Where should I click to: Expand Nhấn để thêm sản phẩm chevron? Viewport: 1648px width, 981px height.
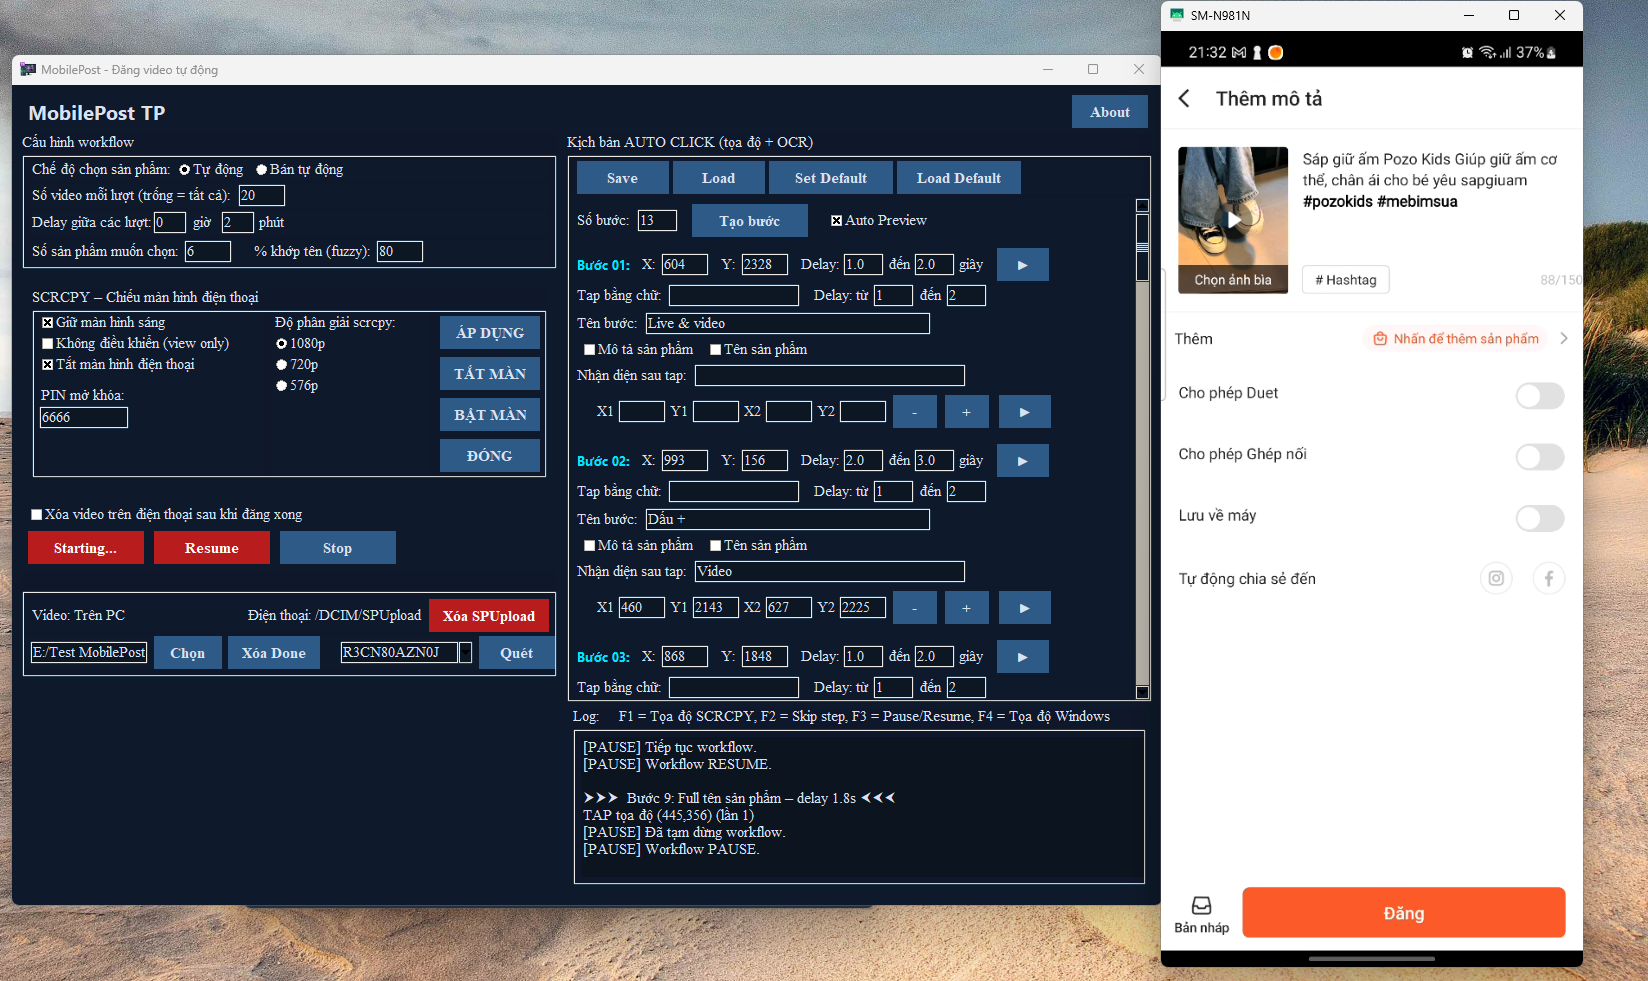[1563, 339]
